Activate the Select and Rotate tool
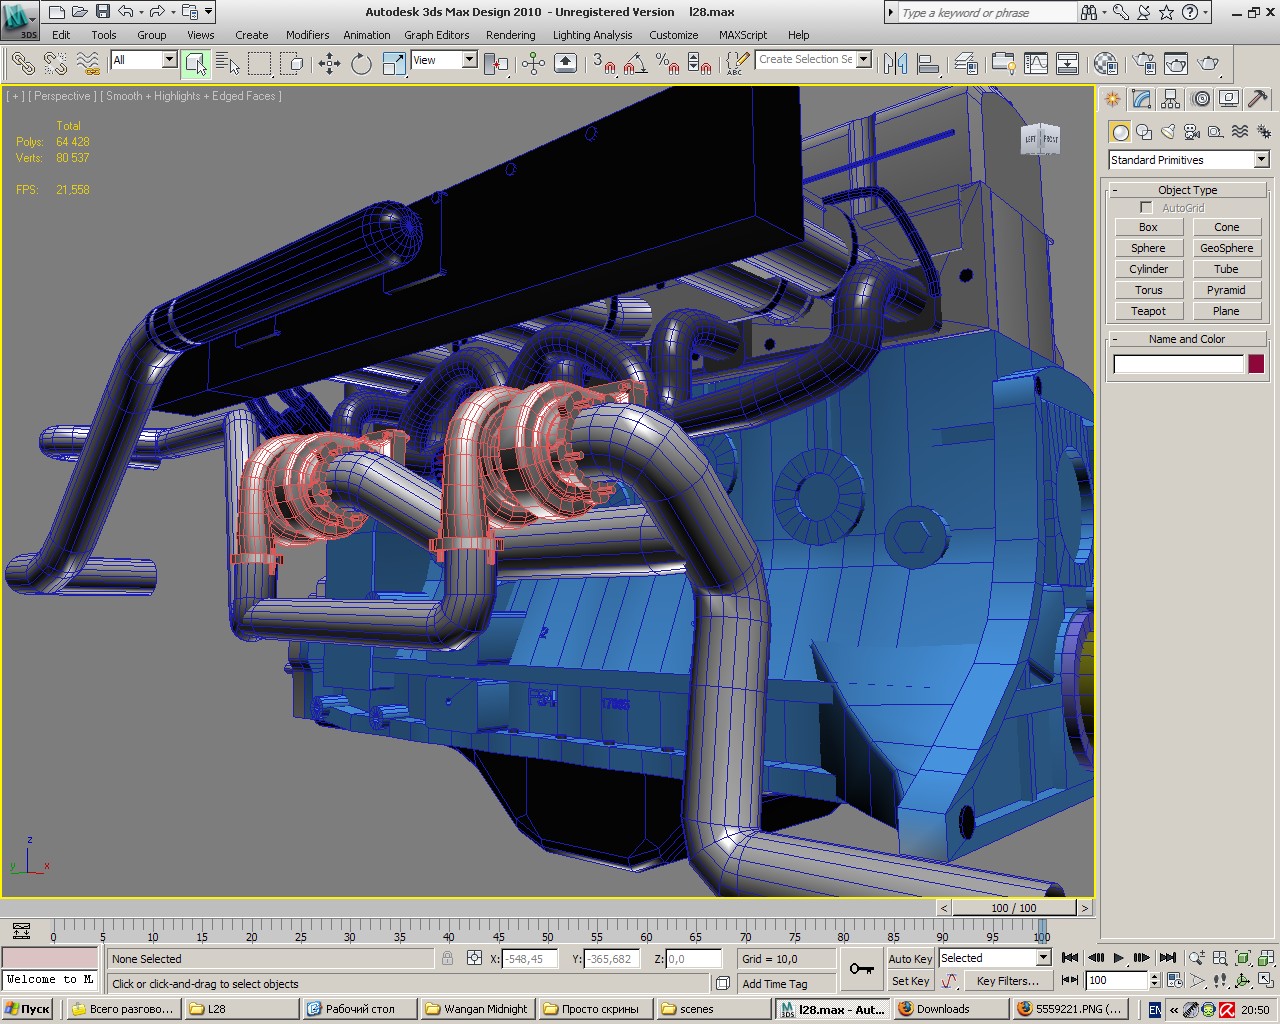 pyautogui.click(x=361, y=64)
